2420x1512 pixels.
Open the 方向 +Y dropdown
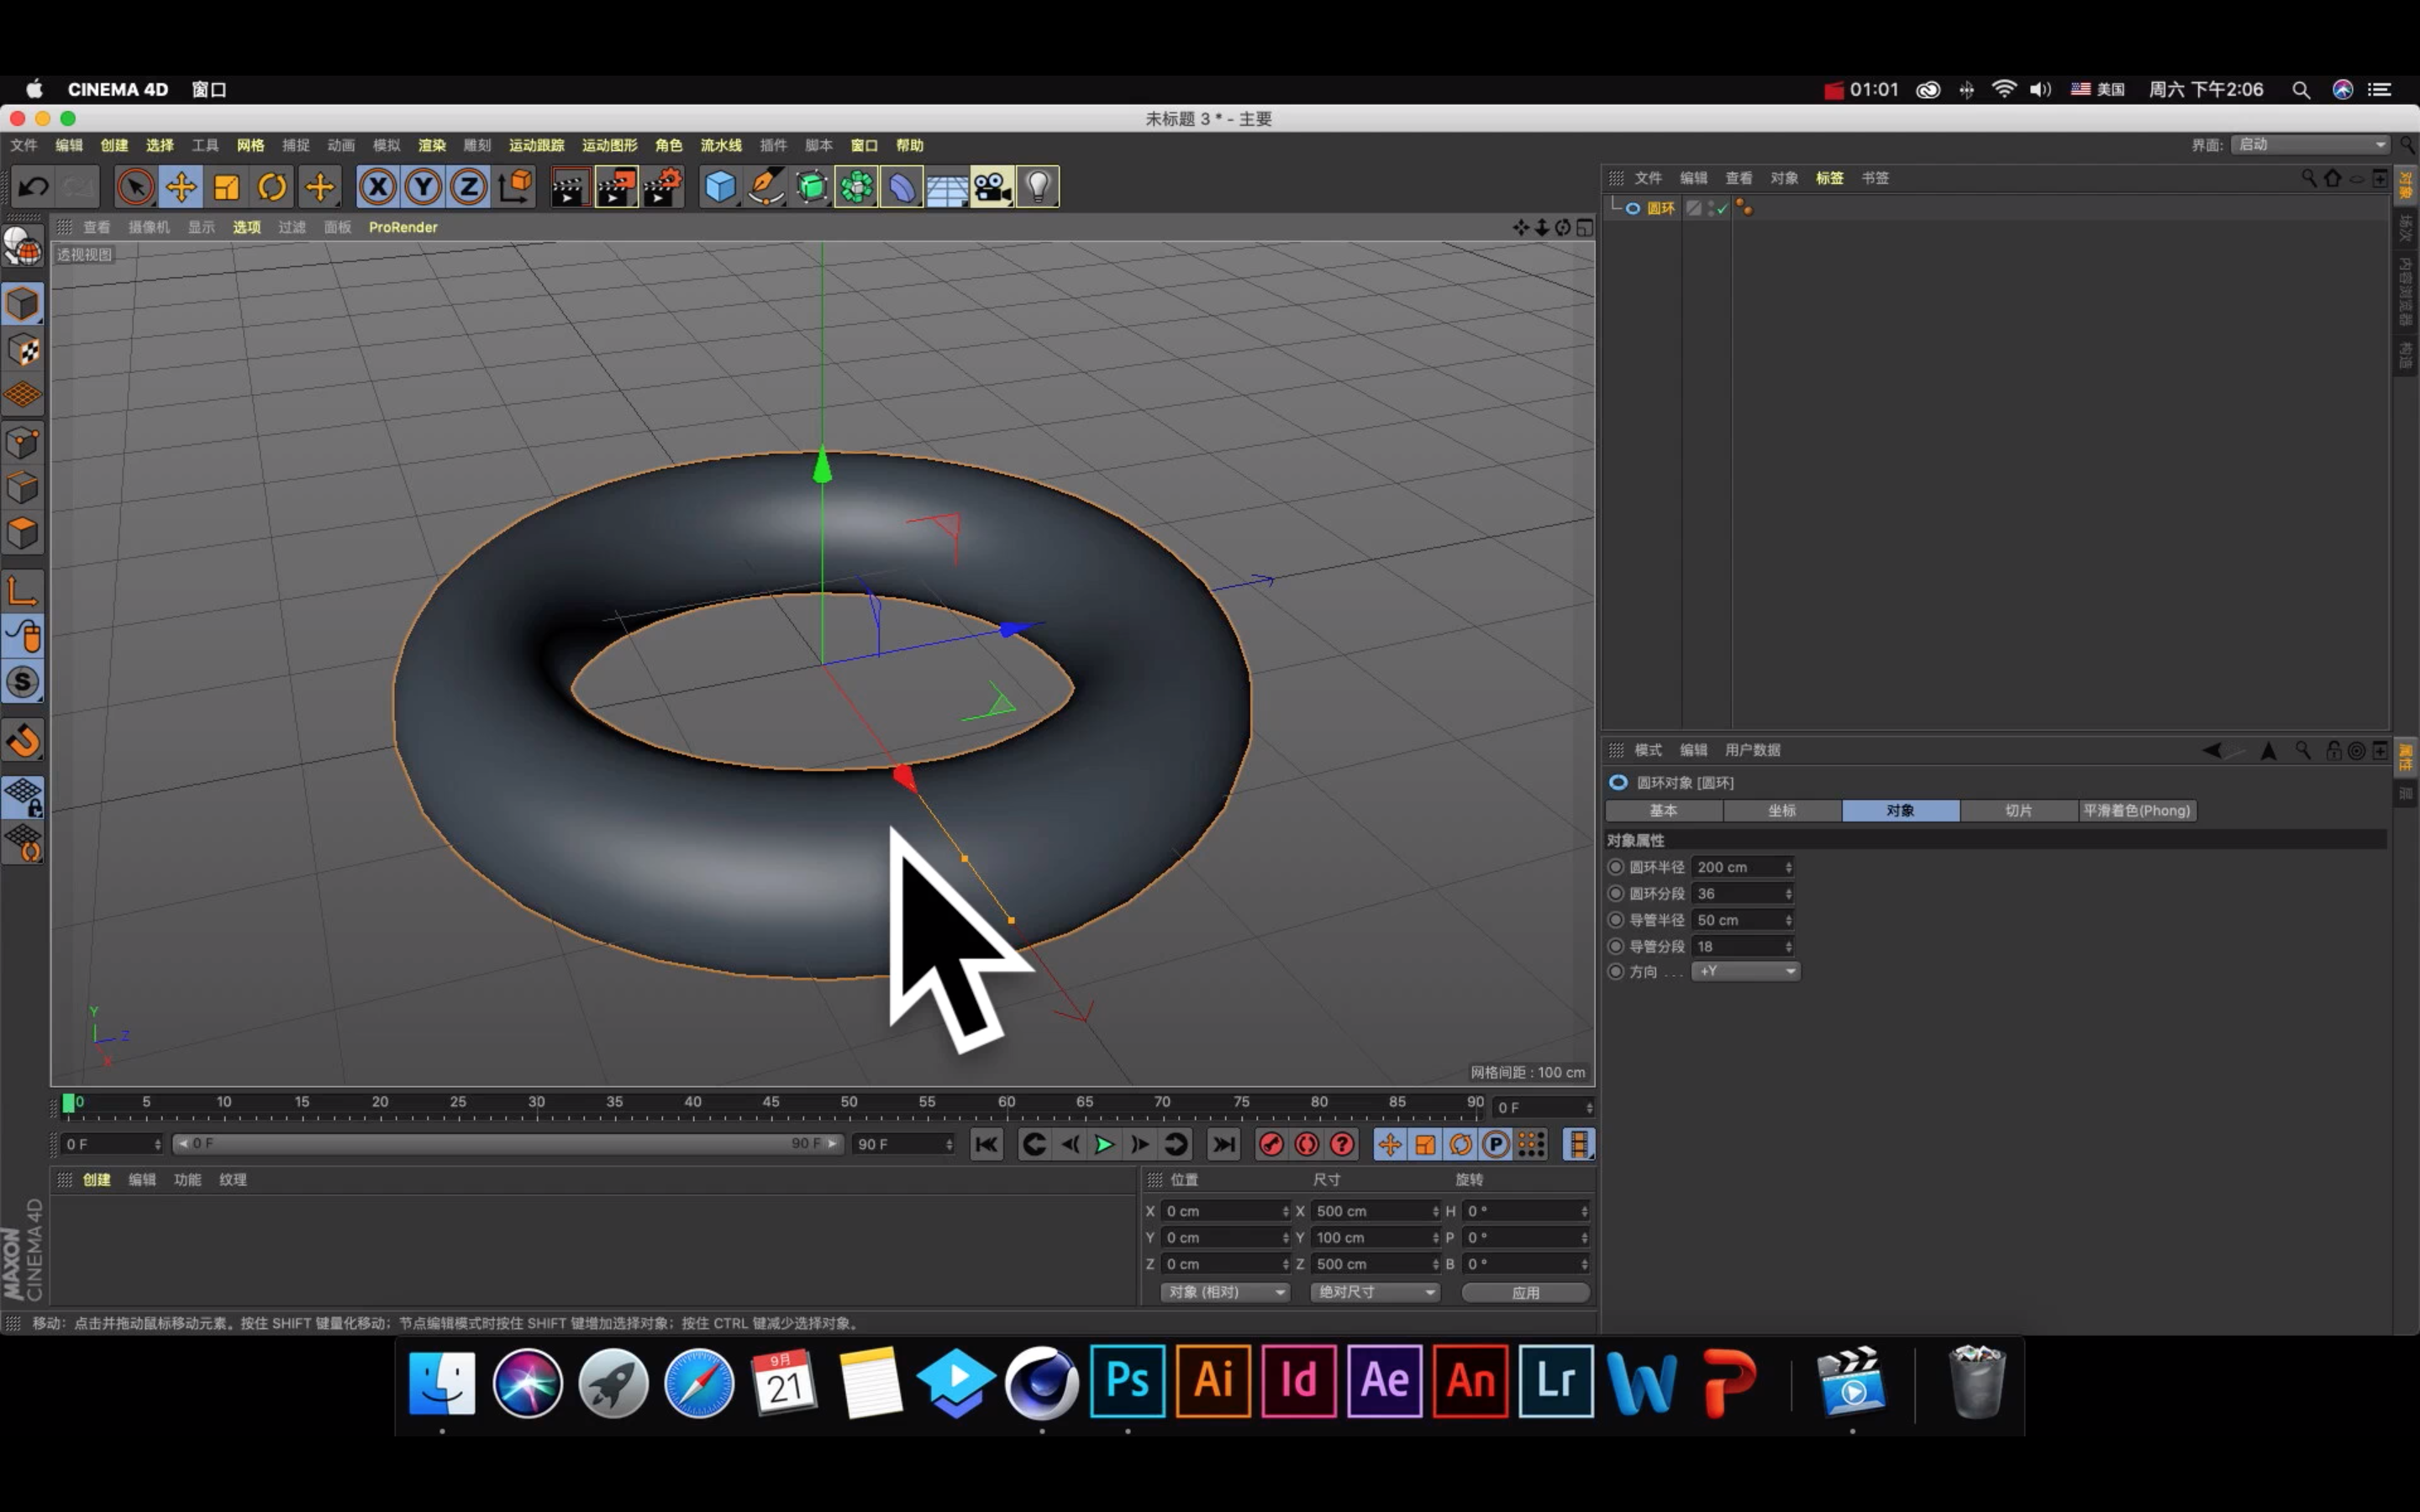(1746, 971)
